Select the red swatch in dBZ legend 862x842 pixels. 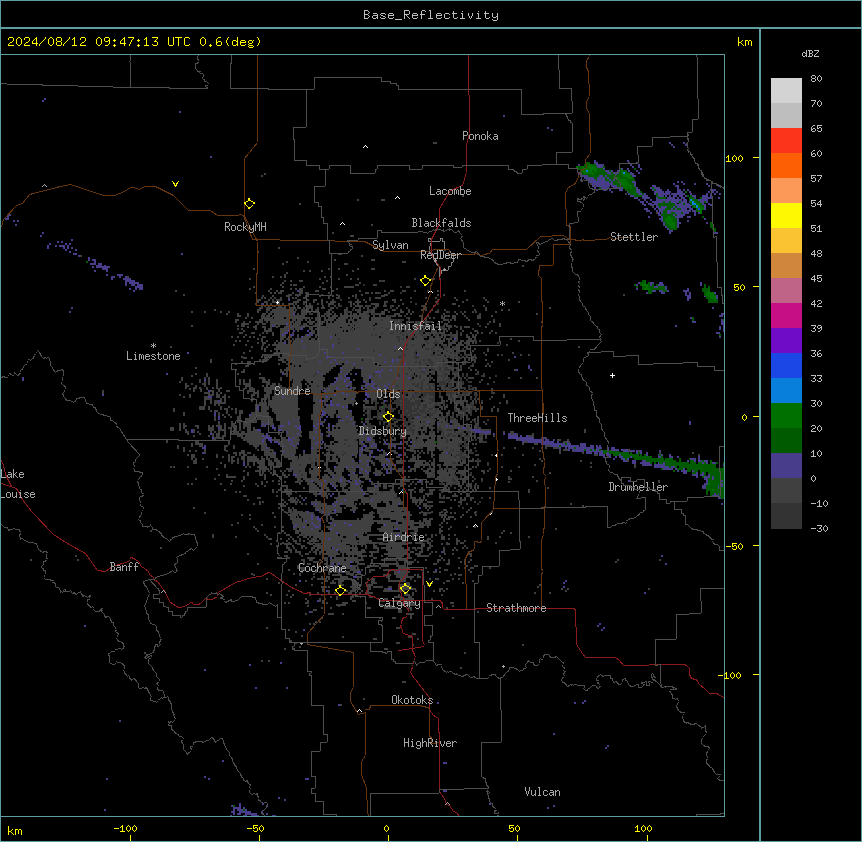click(786, 140)
